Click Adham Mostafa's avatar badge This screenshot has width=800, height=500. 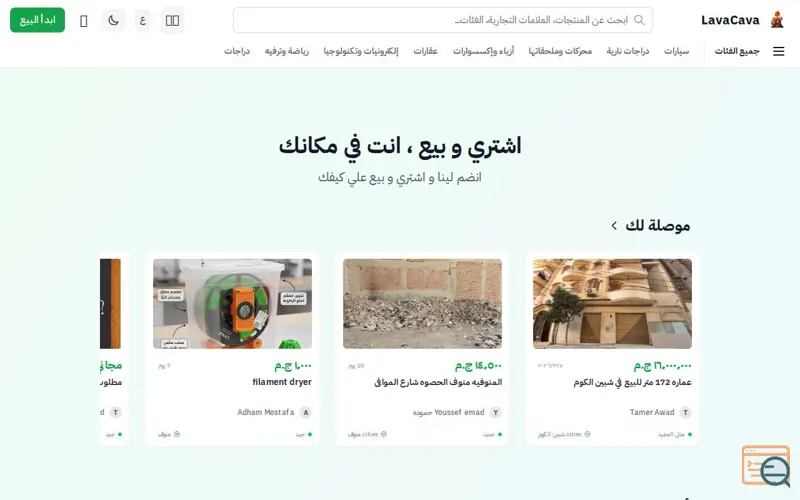[306, 412]
